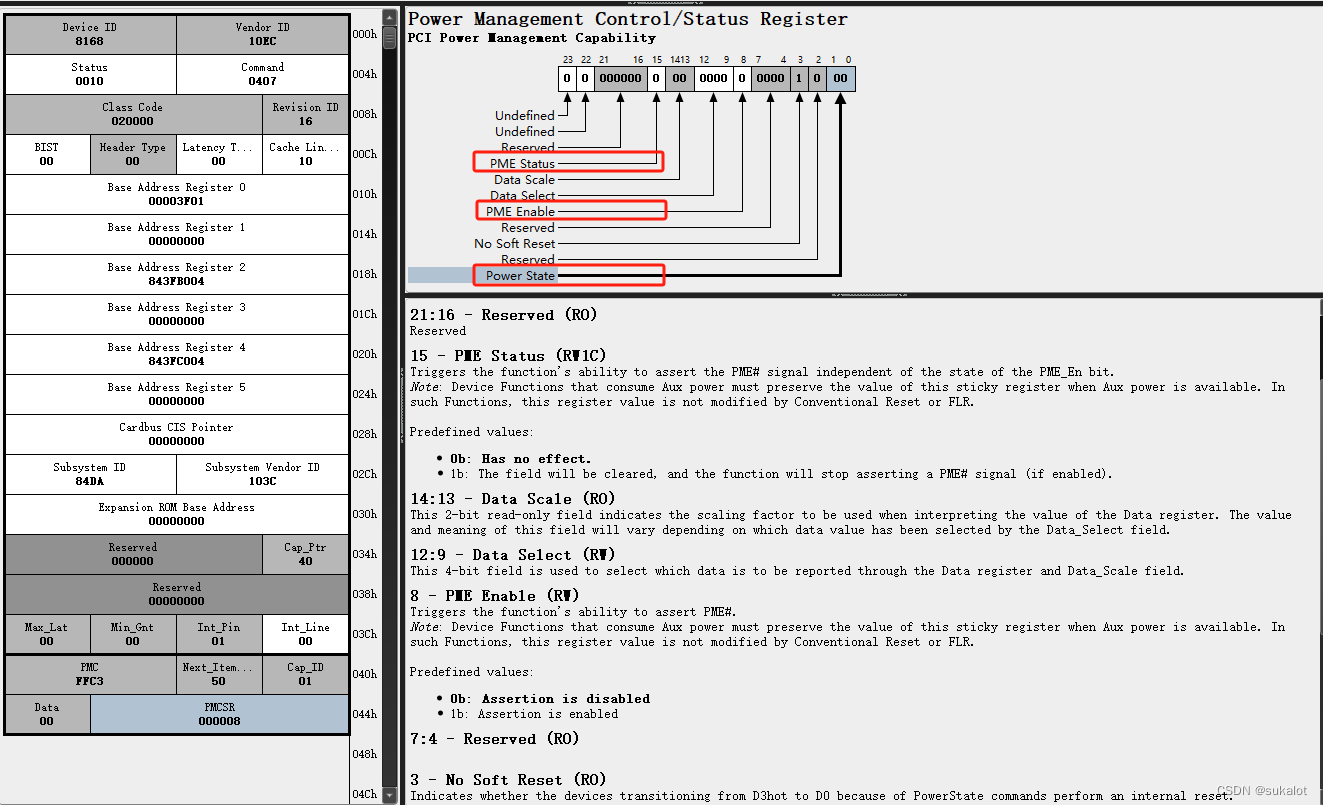
Task: Click the "15 - PME Status (RW1C)" heading
Action: (508, 356)
